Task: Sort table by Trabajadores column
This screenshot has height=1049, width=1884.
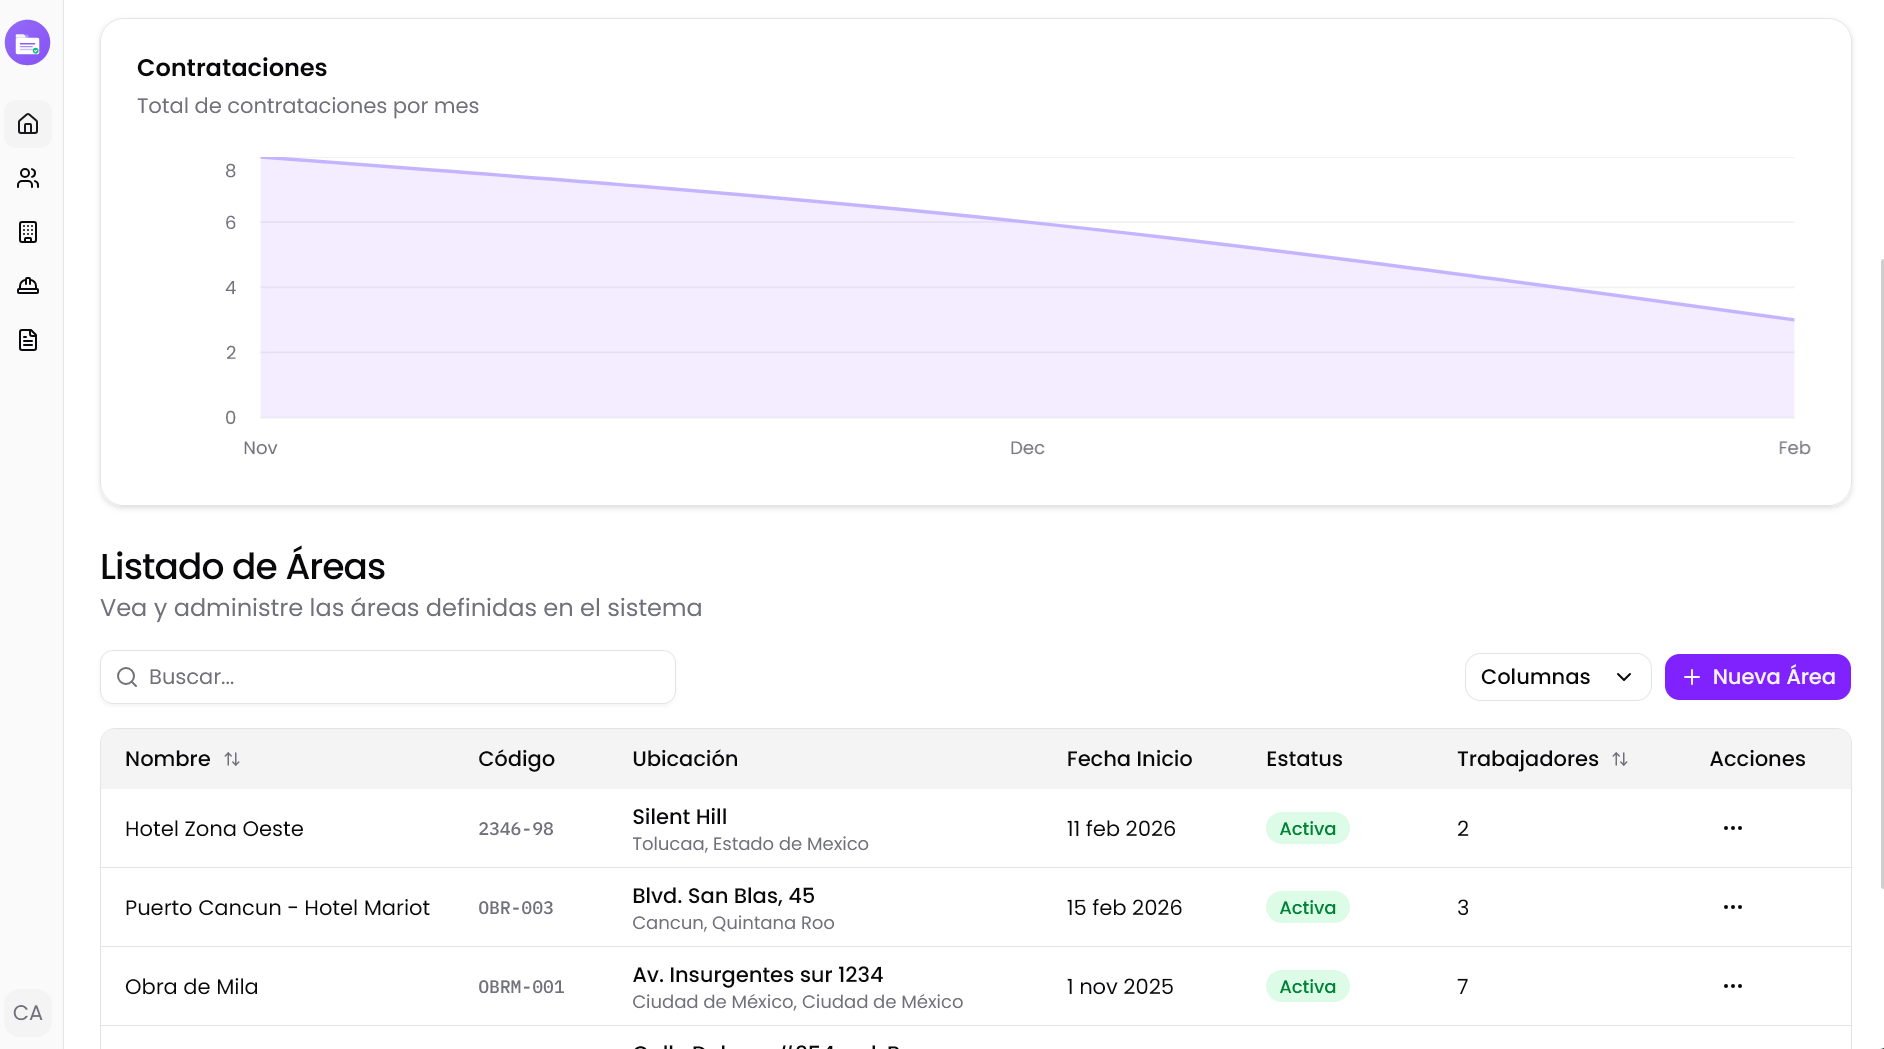Action: (x=1619, y=759)
